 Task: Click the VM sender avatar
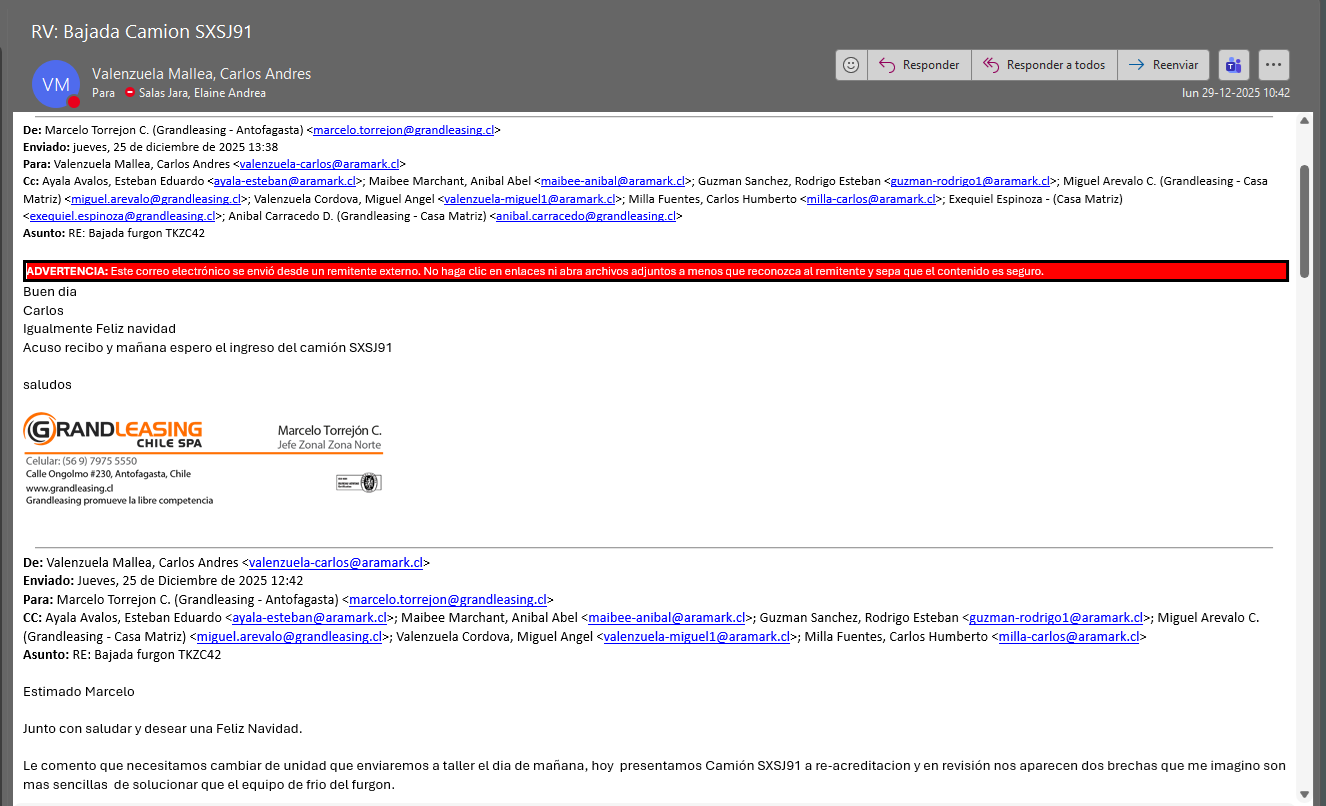coord(56,83)
